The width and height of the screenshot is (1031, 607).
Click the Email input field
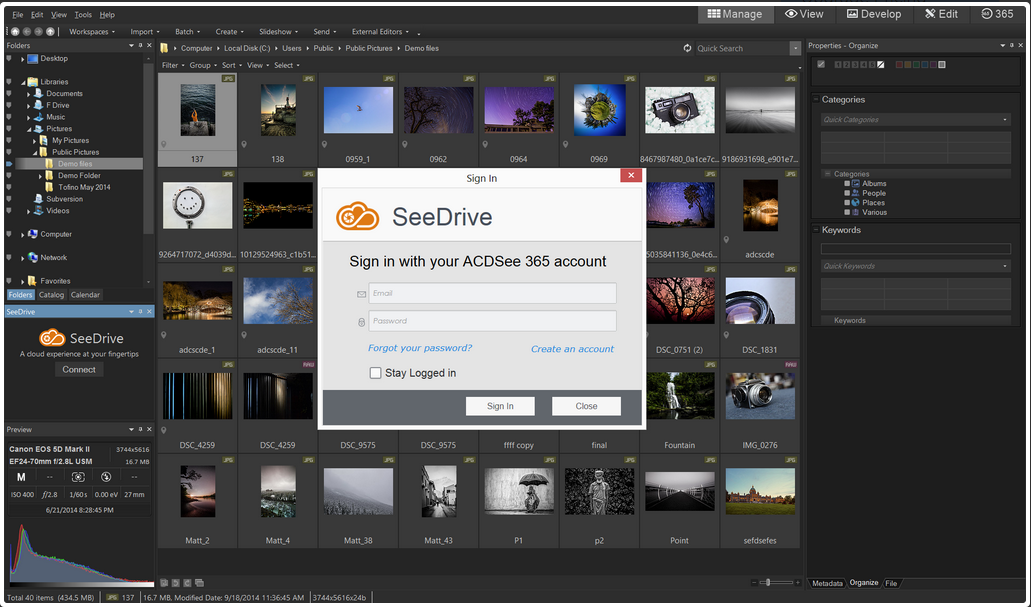(x=491, y=293)
